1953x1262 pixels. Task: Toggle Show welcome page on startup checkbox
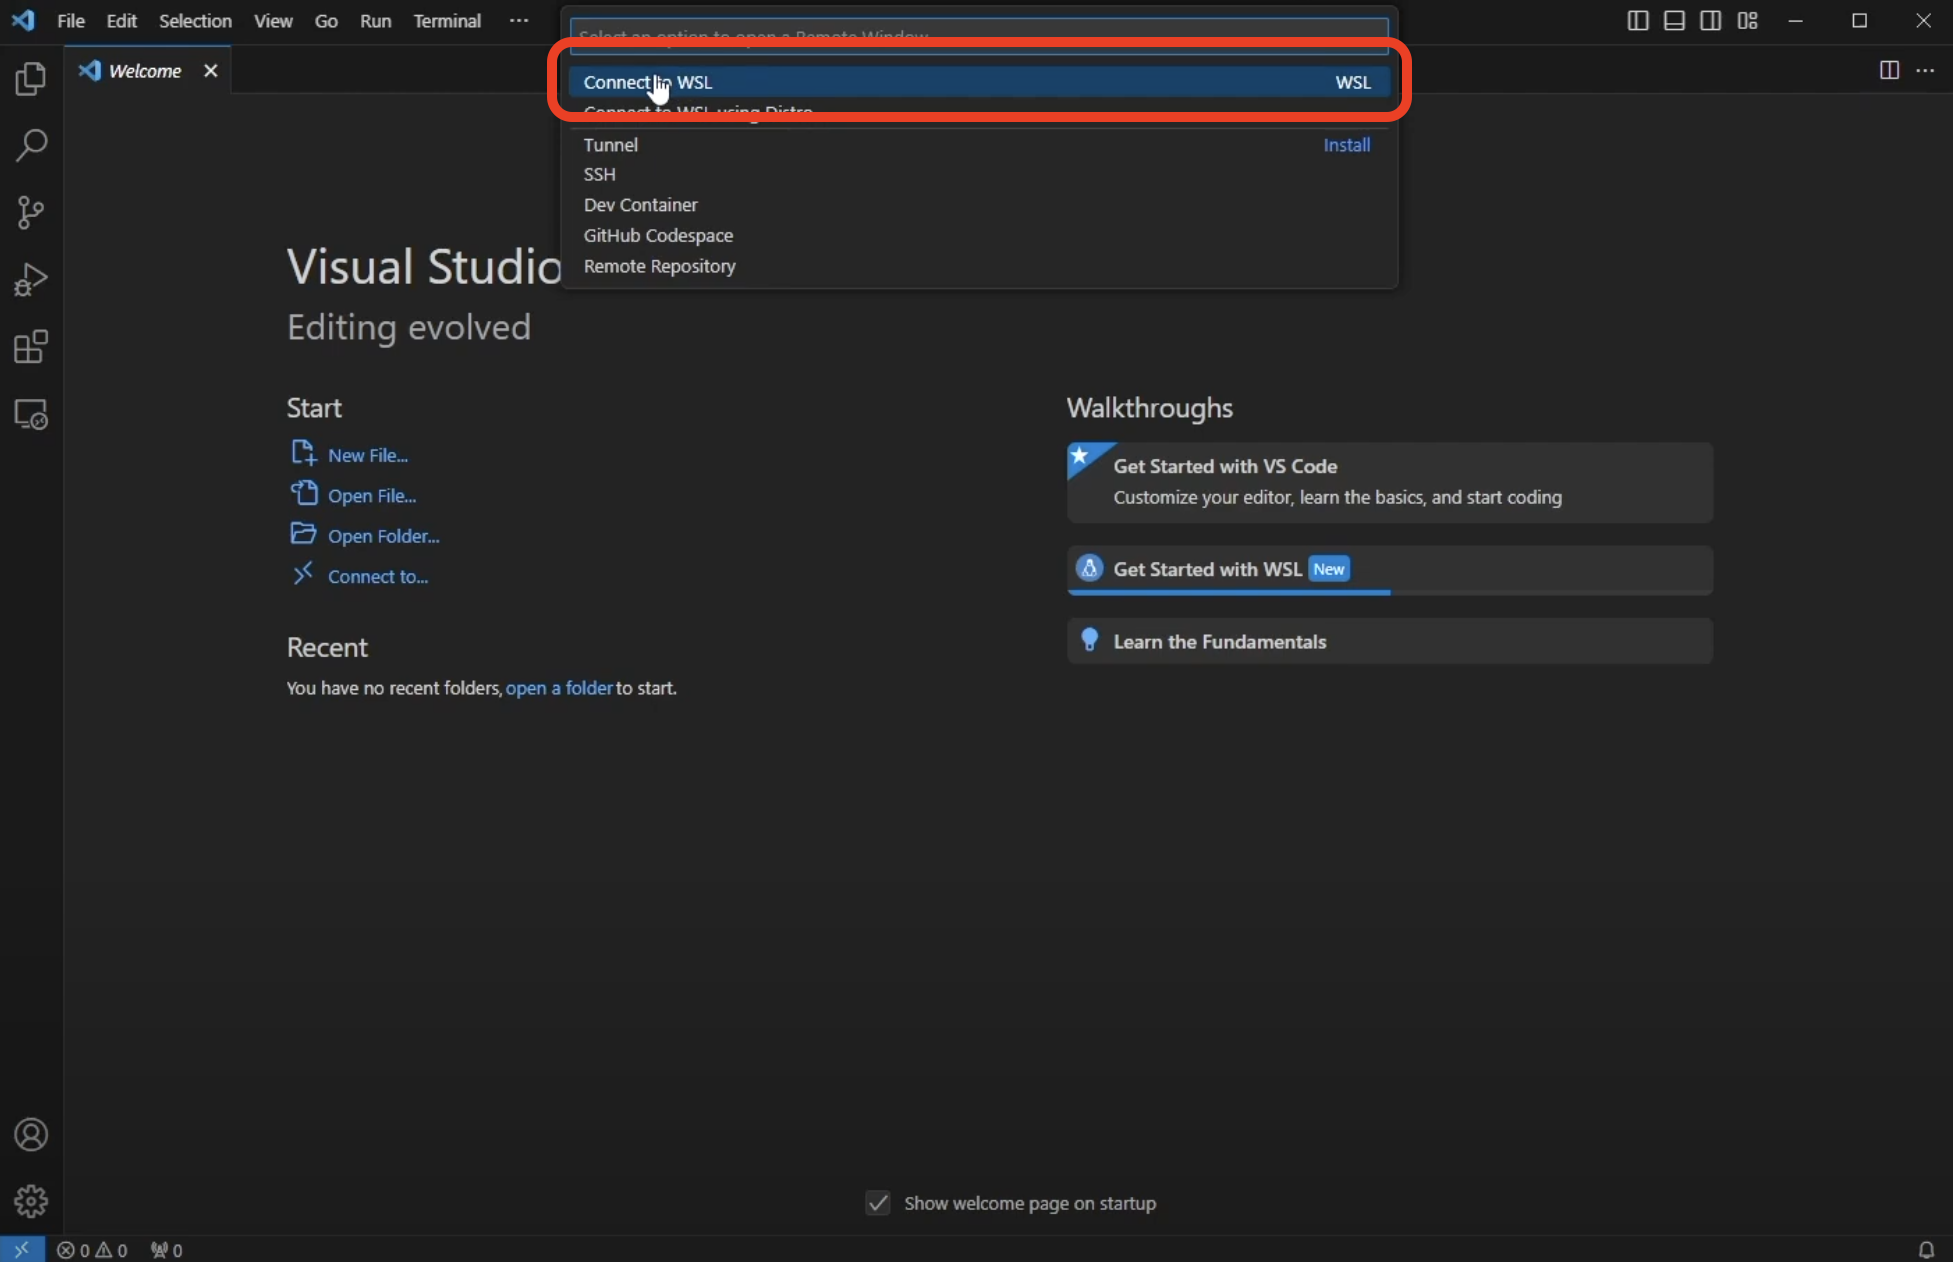[x=878, y=1203]
